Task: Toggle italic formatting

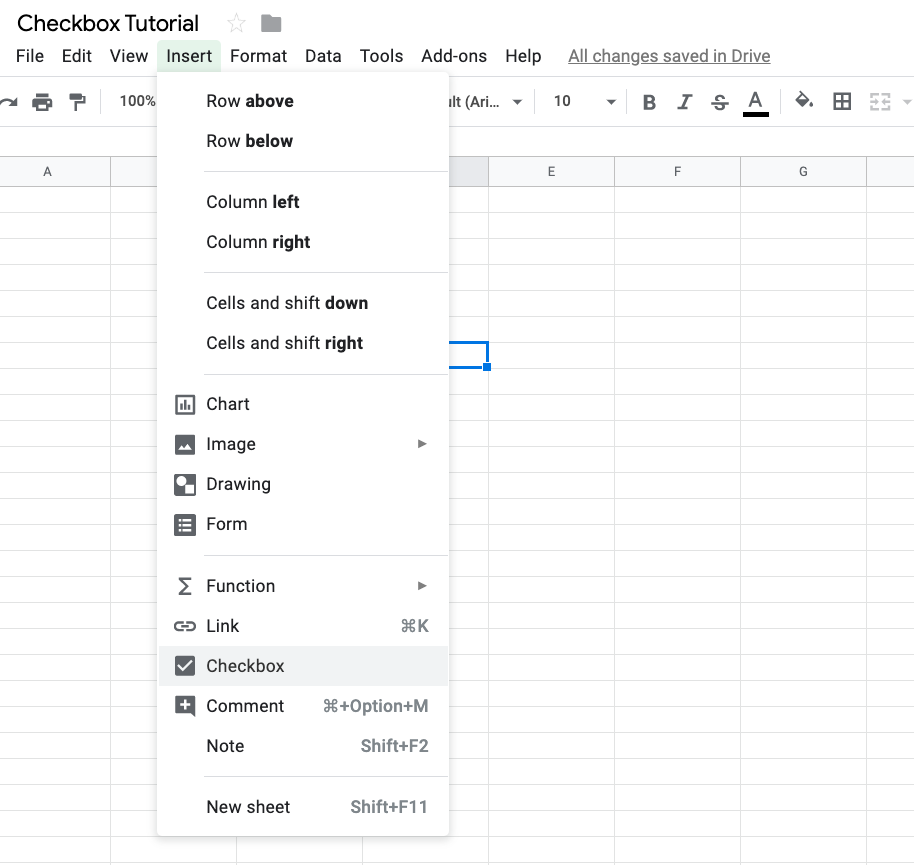Action: (684, 102)
